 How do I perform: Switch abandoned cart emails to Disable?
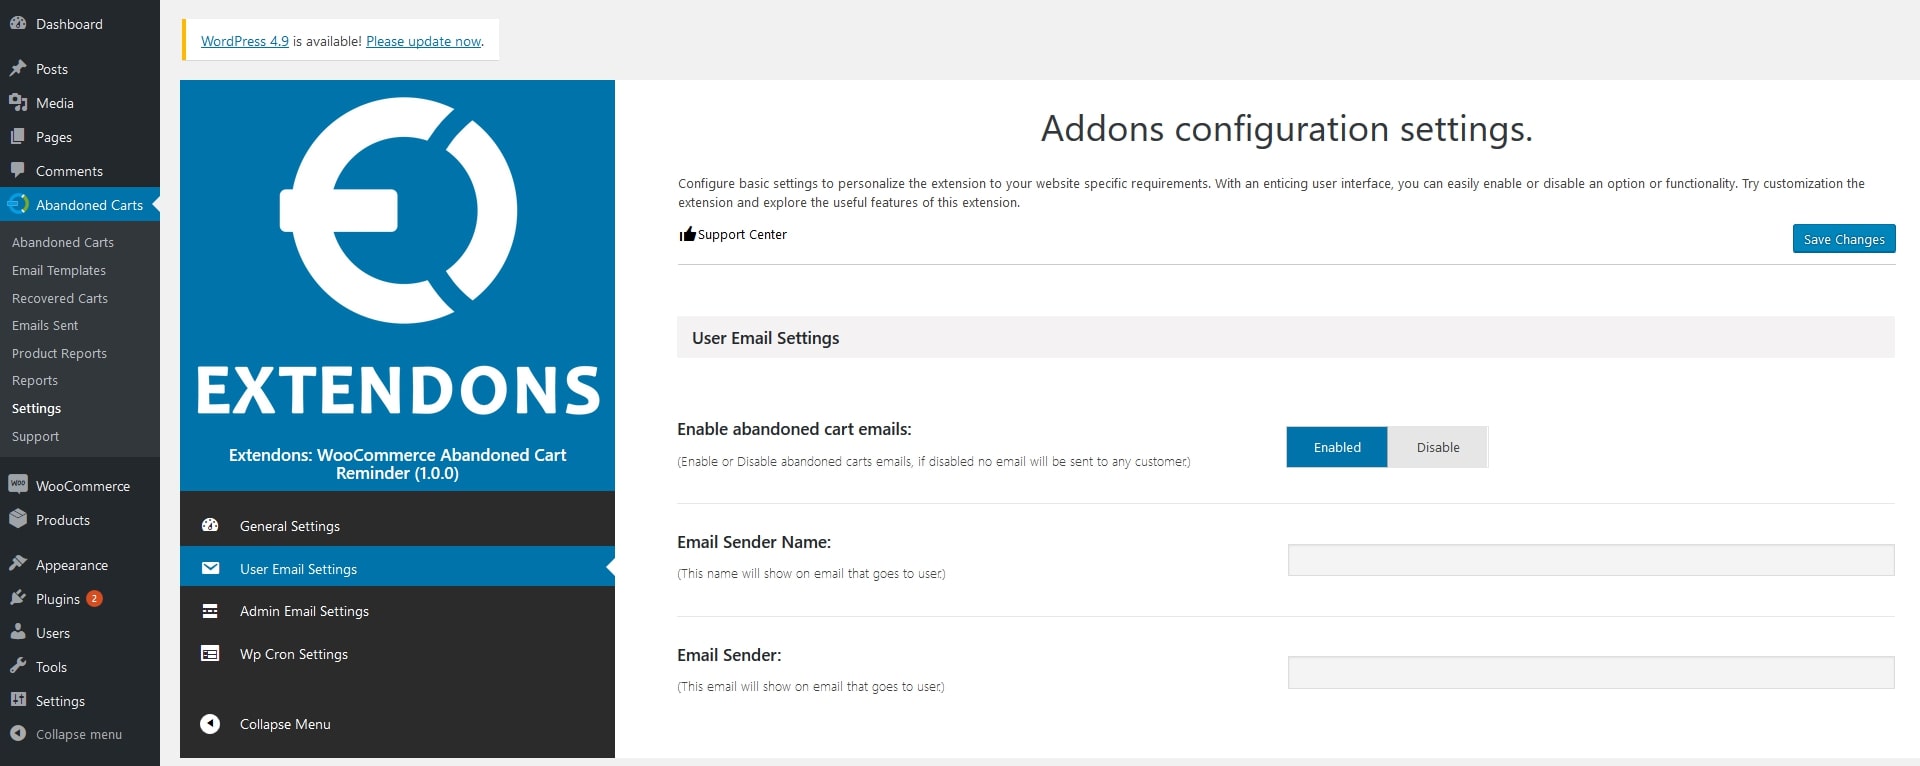click(x=1437, y=447)
